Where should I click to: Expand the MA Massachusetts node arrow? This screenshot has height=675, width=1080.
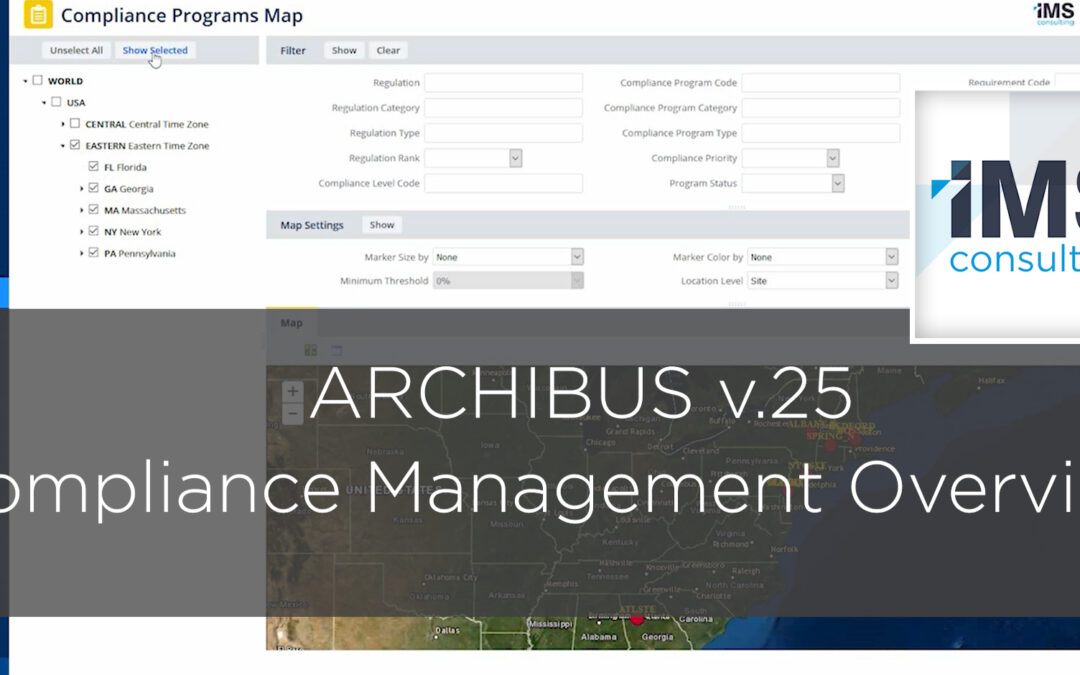pyautogui.click(x=81, y=210)
